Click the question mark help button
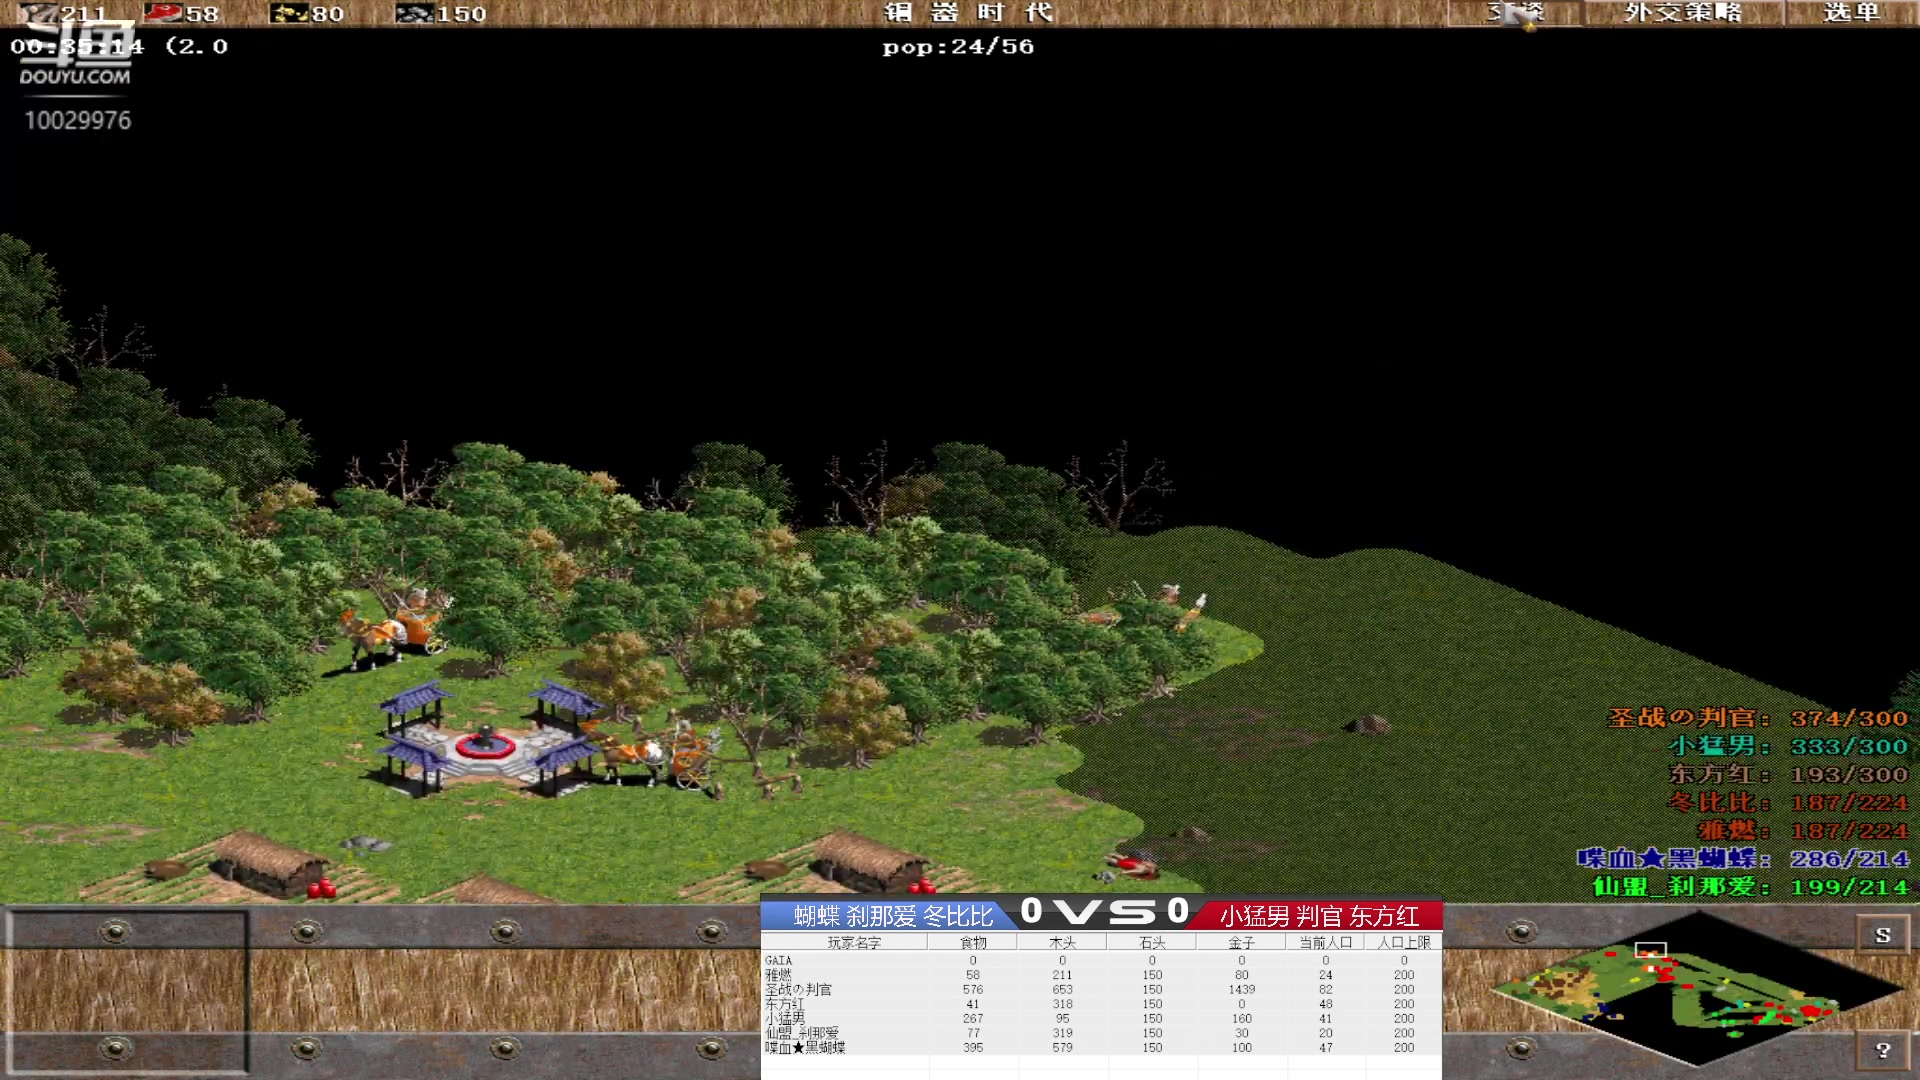 click(1883, 1050)
